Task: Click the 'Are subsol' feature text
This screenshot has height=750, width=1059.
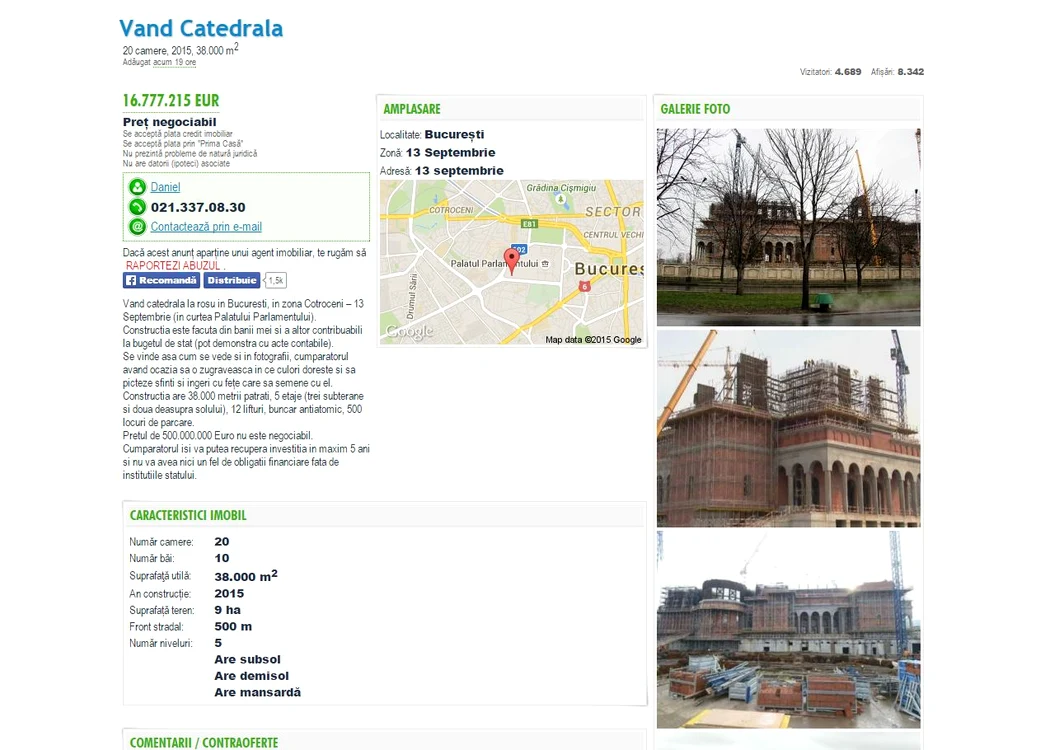Action: 247,659
